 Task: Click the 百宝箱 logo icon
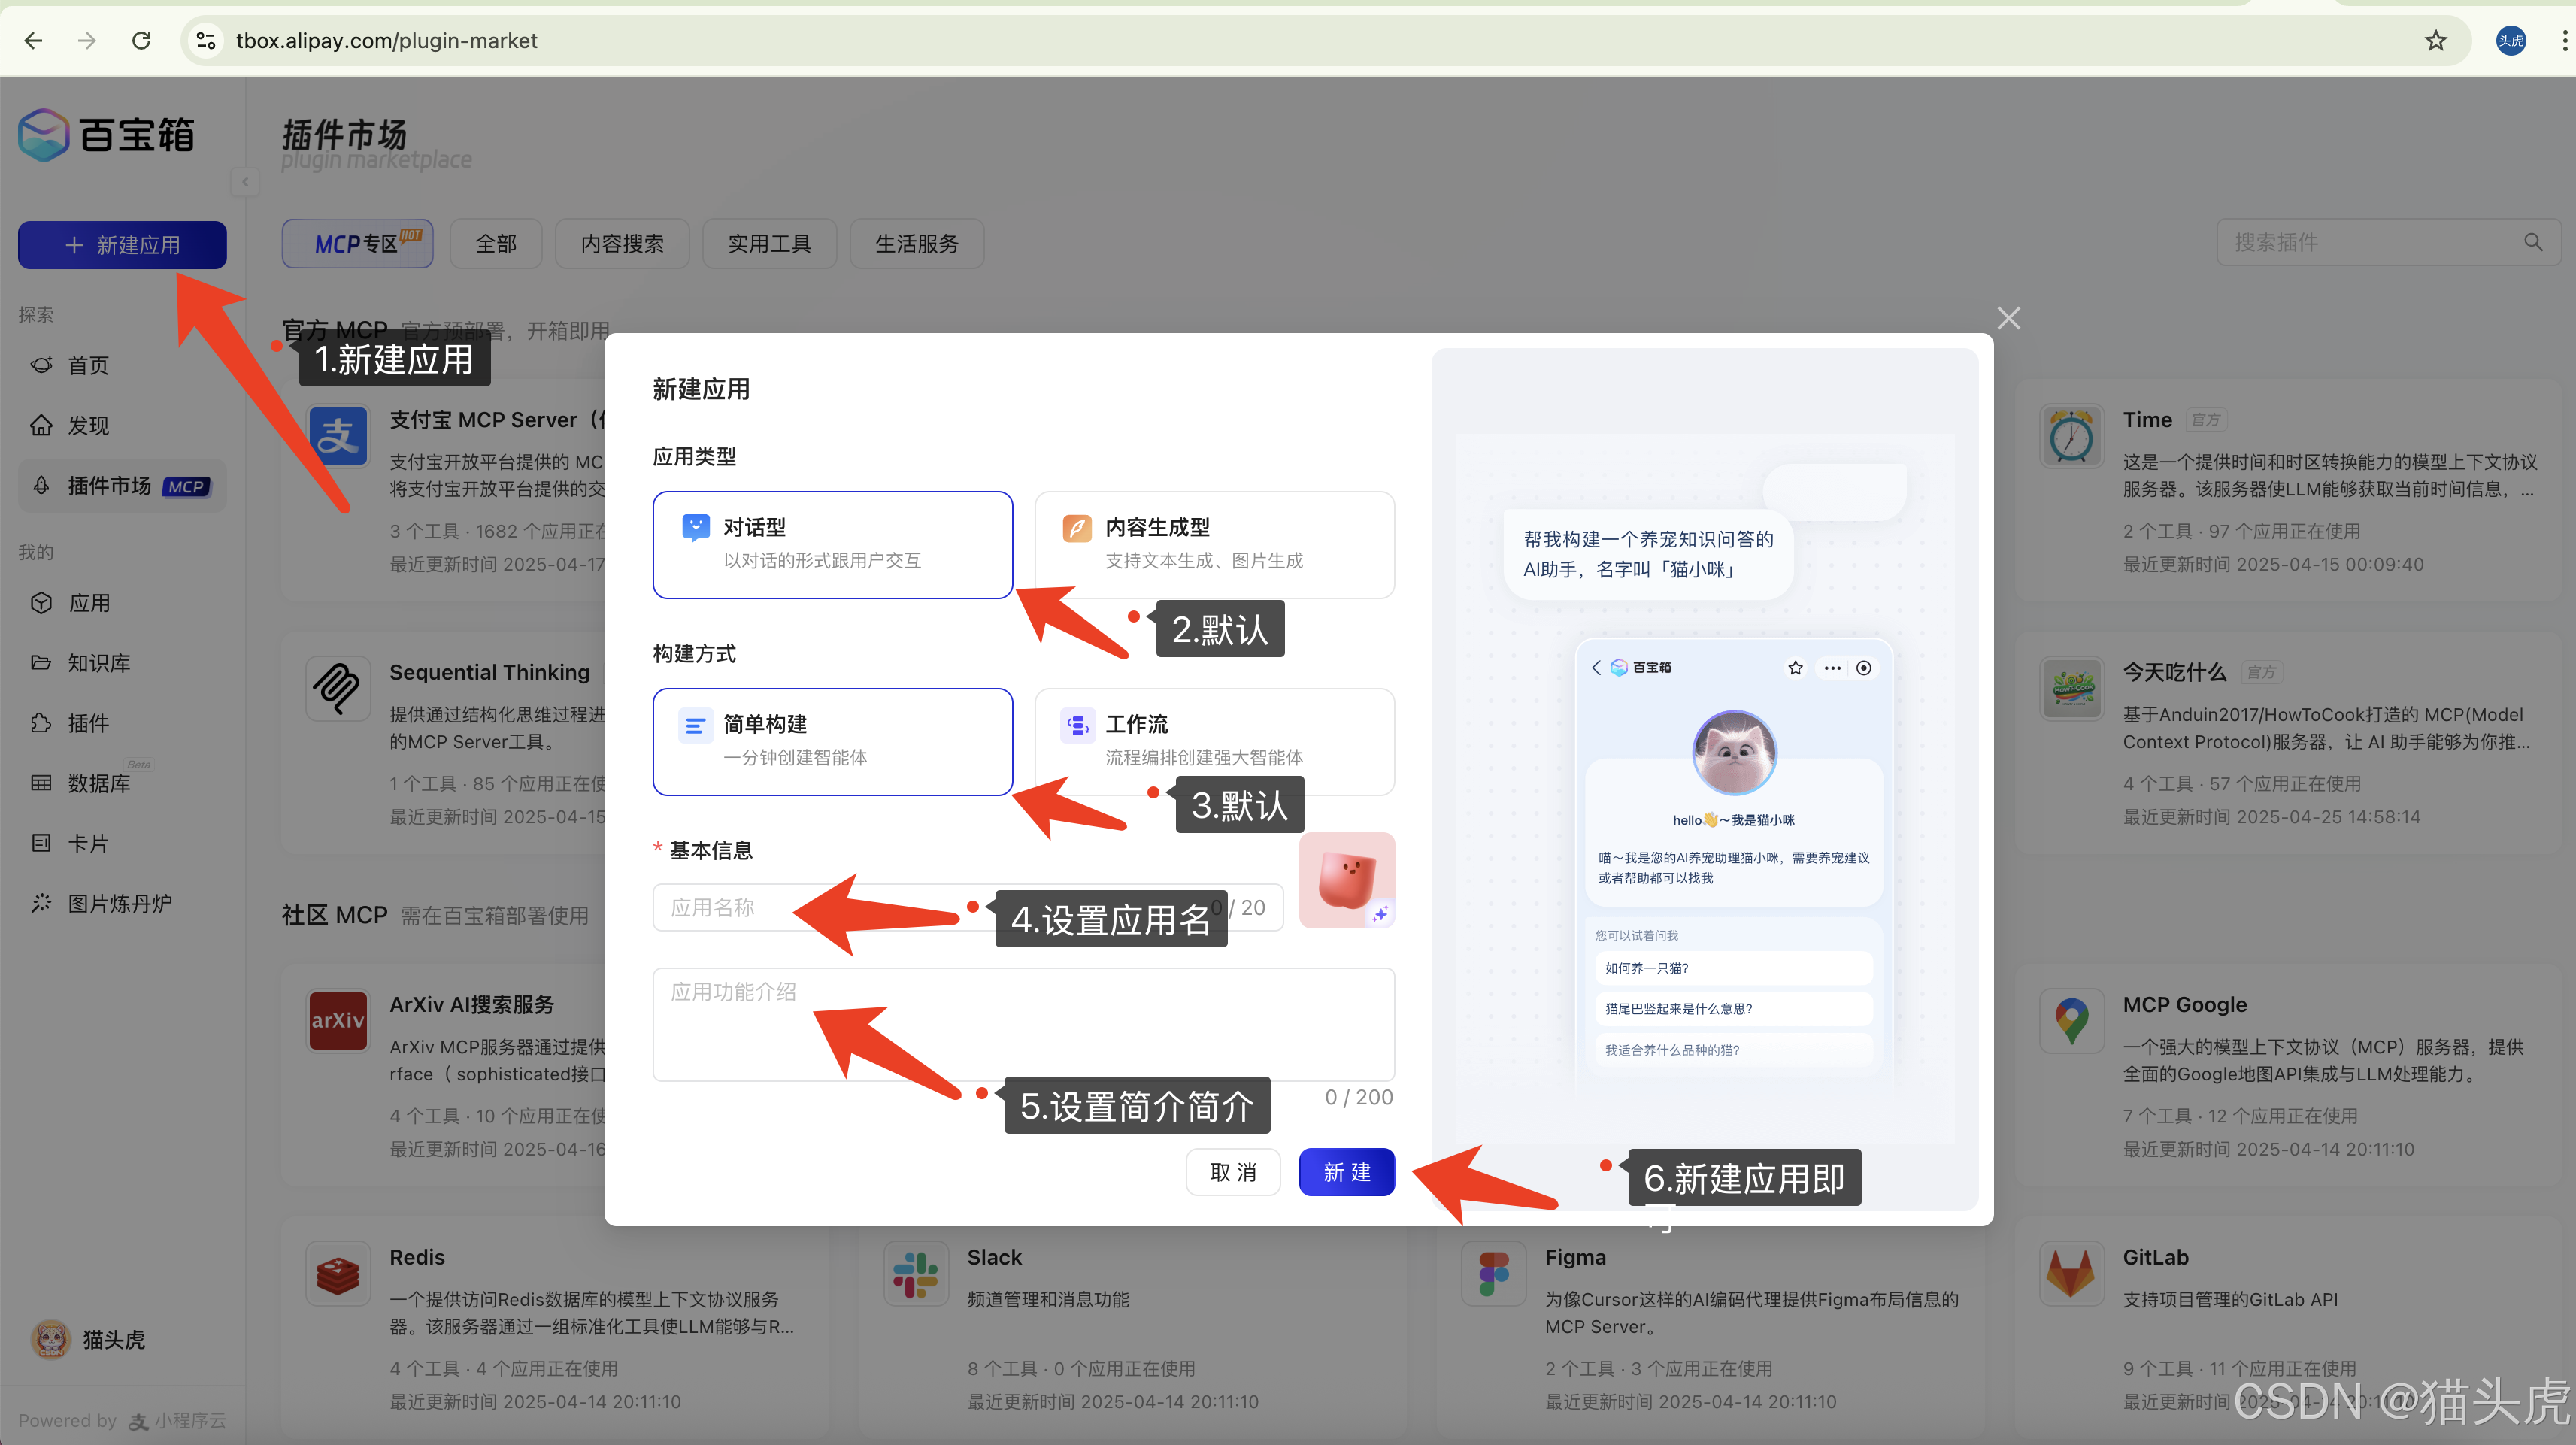pyautogui.click(x=44, y=135)
